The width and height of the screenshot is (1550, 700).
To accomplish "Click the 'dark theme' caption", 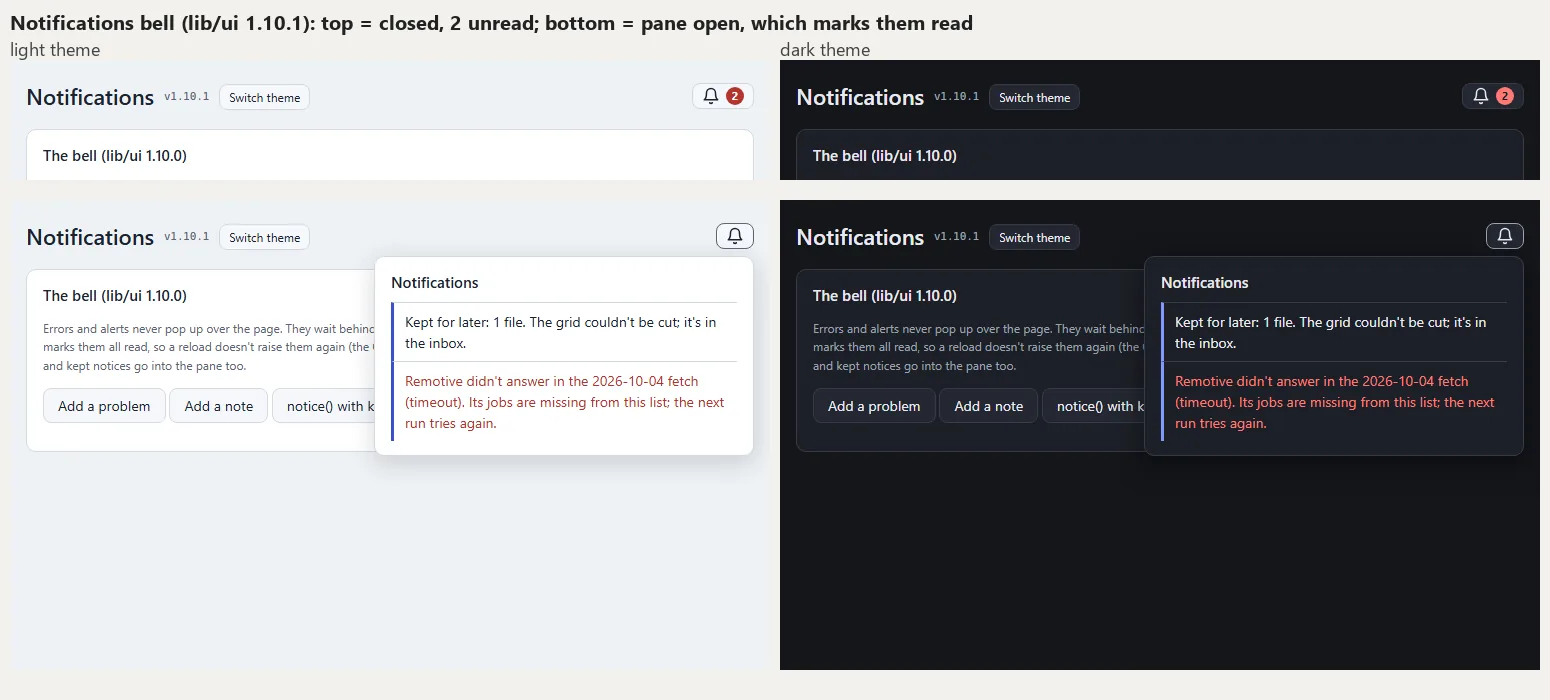I will [x=825, y=50].
